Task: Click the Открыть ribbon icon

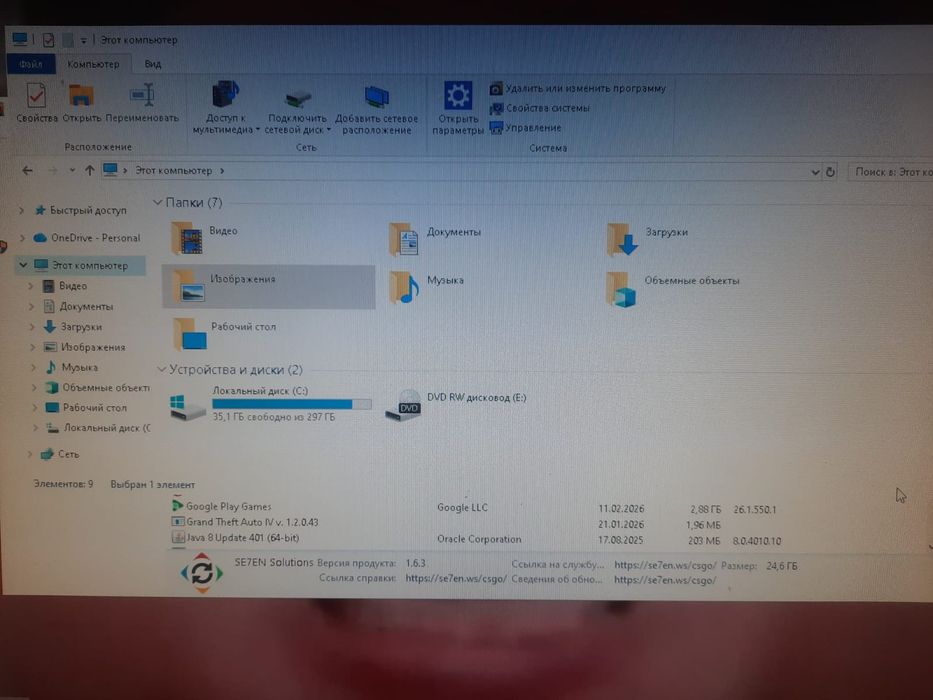Action: 82,96
